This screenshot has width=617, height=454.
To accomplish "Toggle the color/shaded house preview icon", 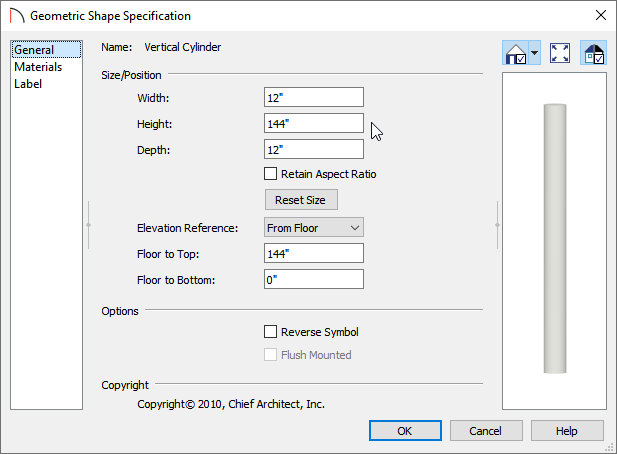I will coord(593,53).
